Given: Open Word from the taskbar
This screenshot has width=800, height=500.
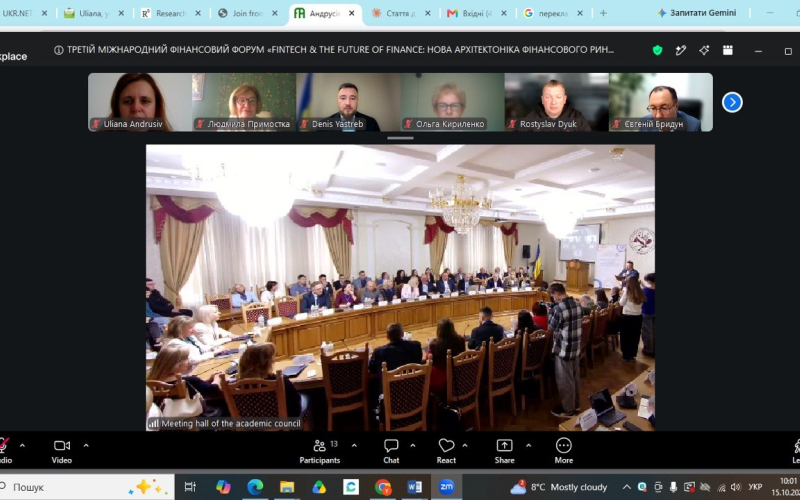Looking at the screenshot, I should 415,487.
